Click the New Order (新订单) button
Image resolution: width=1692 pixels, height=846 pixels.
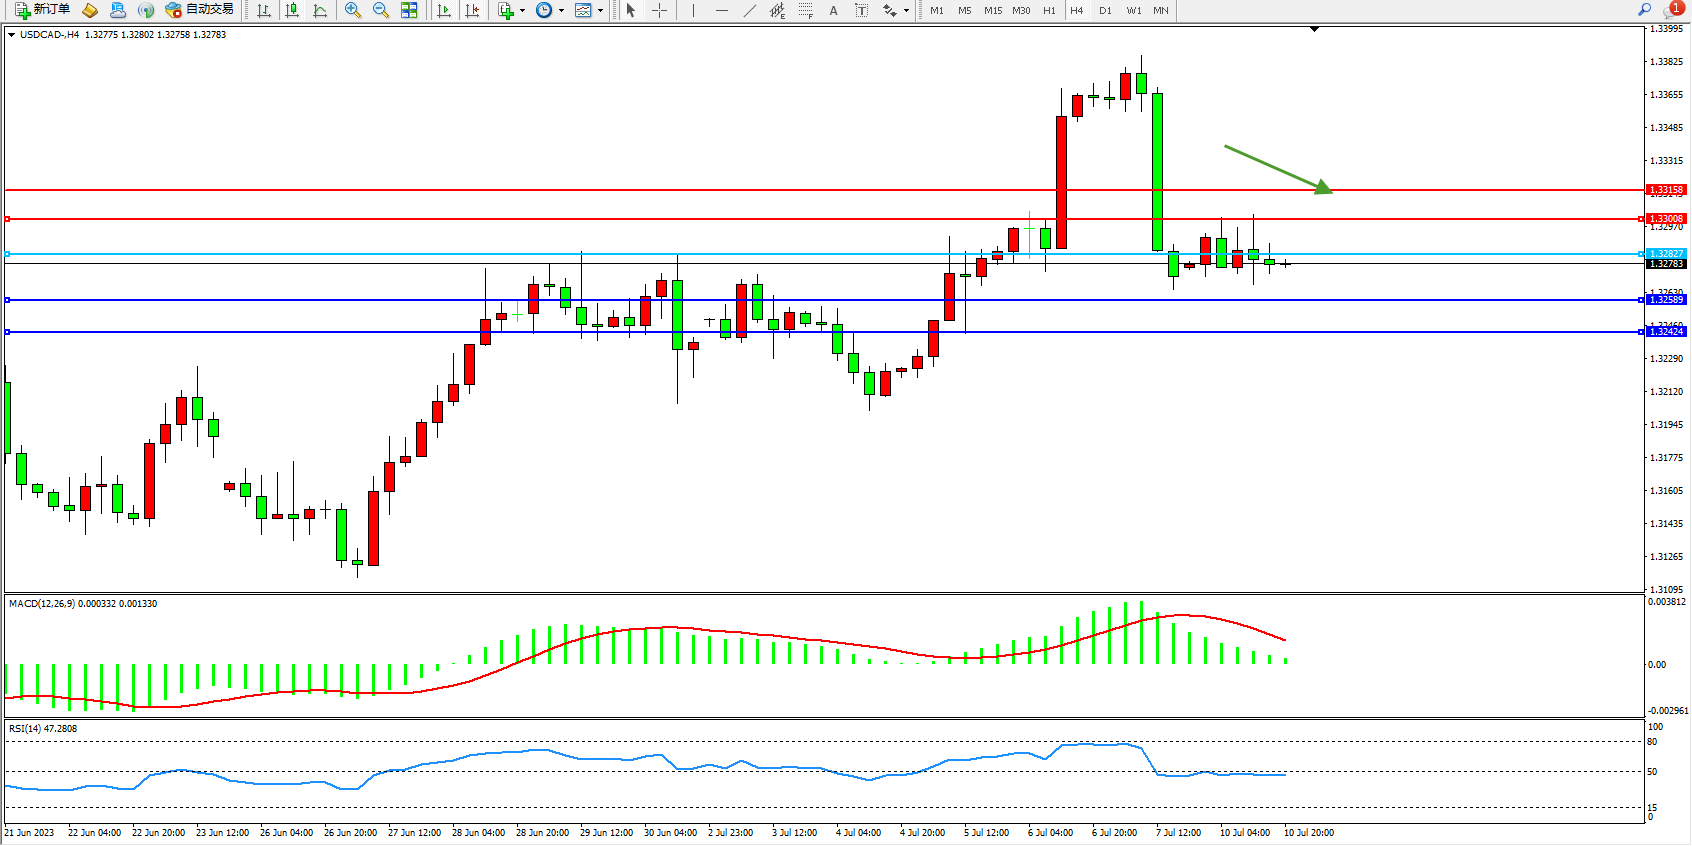click(x=42, y=10)
